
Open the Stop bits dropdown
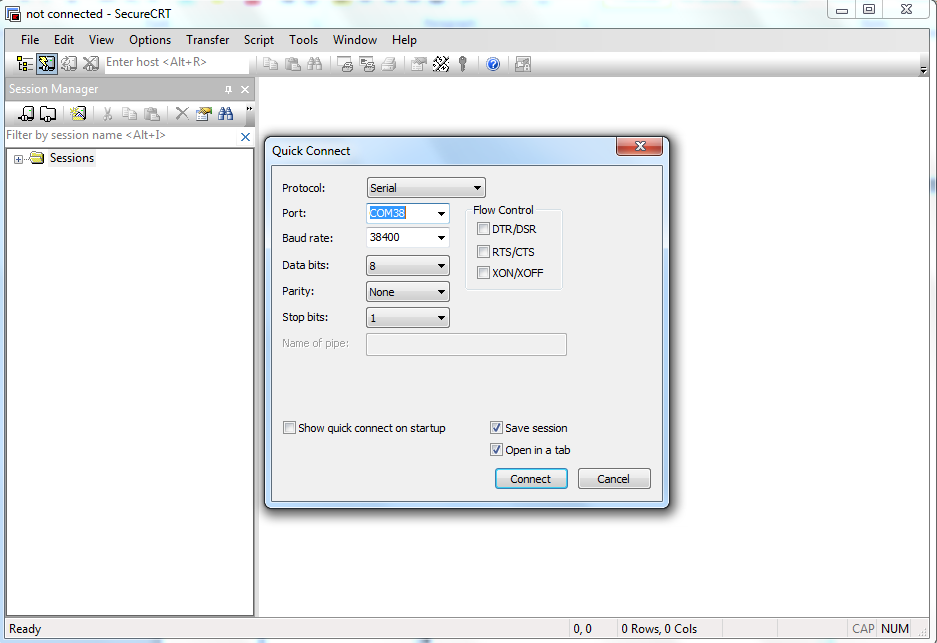pos(408,317)
